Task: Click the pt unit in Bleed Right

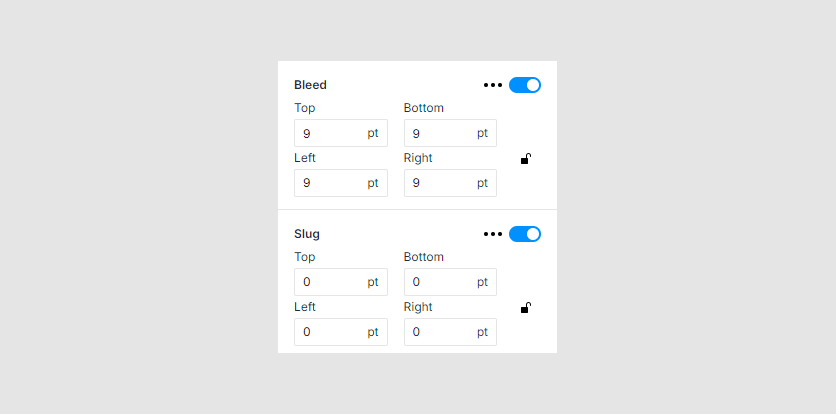Action: coord(483,183)
